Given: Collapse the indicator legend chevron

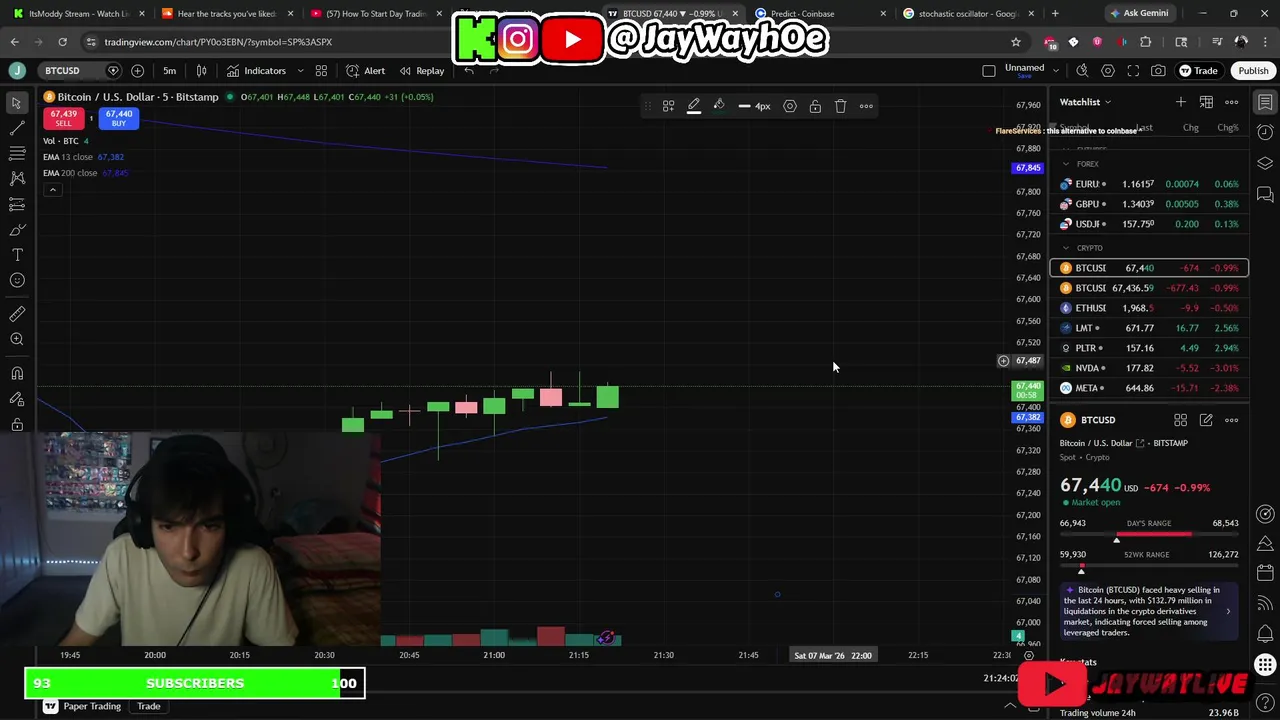Looking at the screenshot, I should click(x=52, y=190).
